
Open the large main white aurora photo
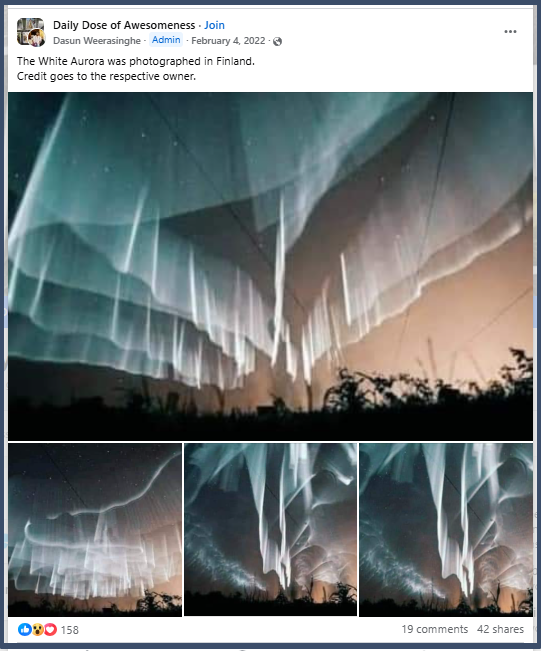(x=270, y=267)
